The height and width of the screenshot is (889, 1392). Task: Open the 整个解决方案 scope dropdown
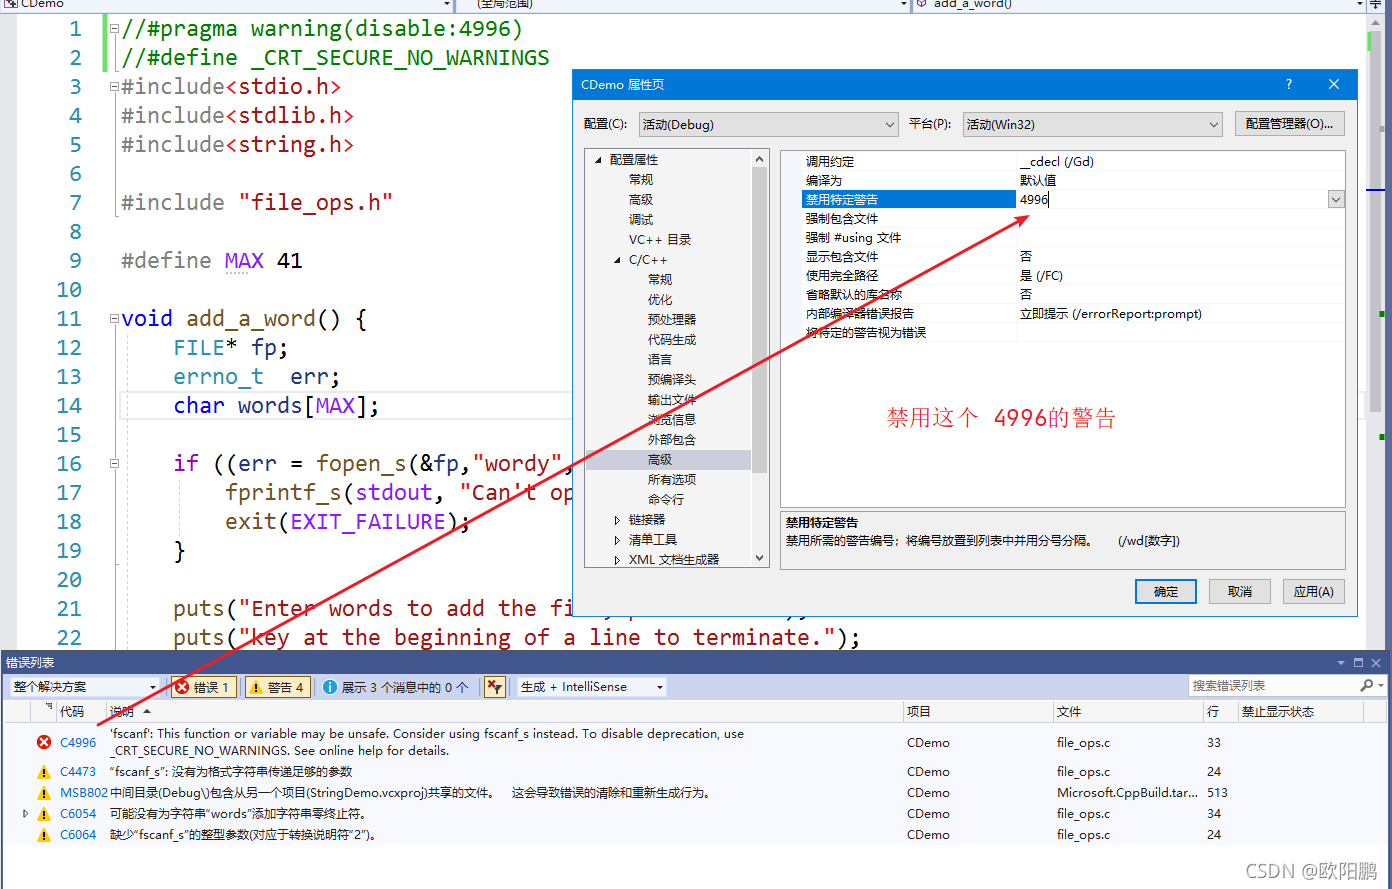(x=84, y=687)
